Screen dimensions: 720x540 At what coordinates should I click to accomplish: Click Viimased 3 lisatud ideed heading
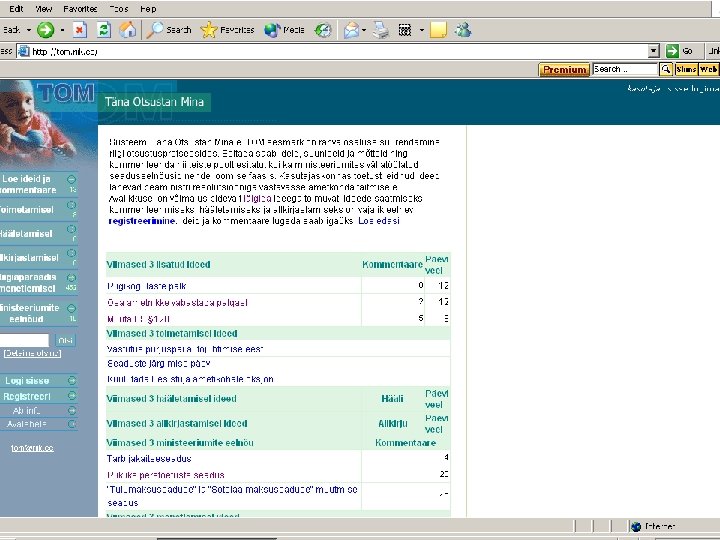pyautogui.click(x=158, y=264)
